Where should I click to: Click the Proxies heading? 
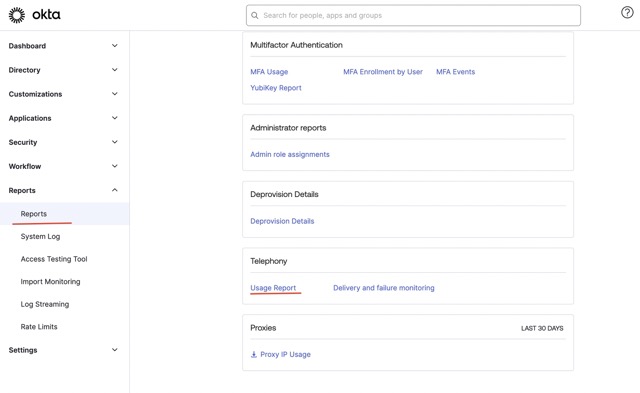(x=263, y=328)
